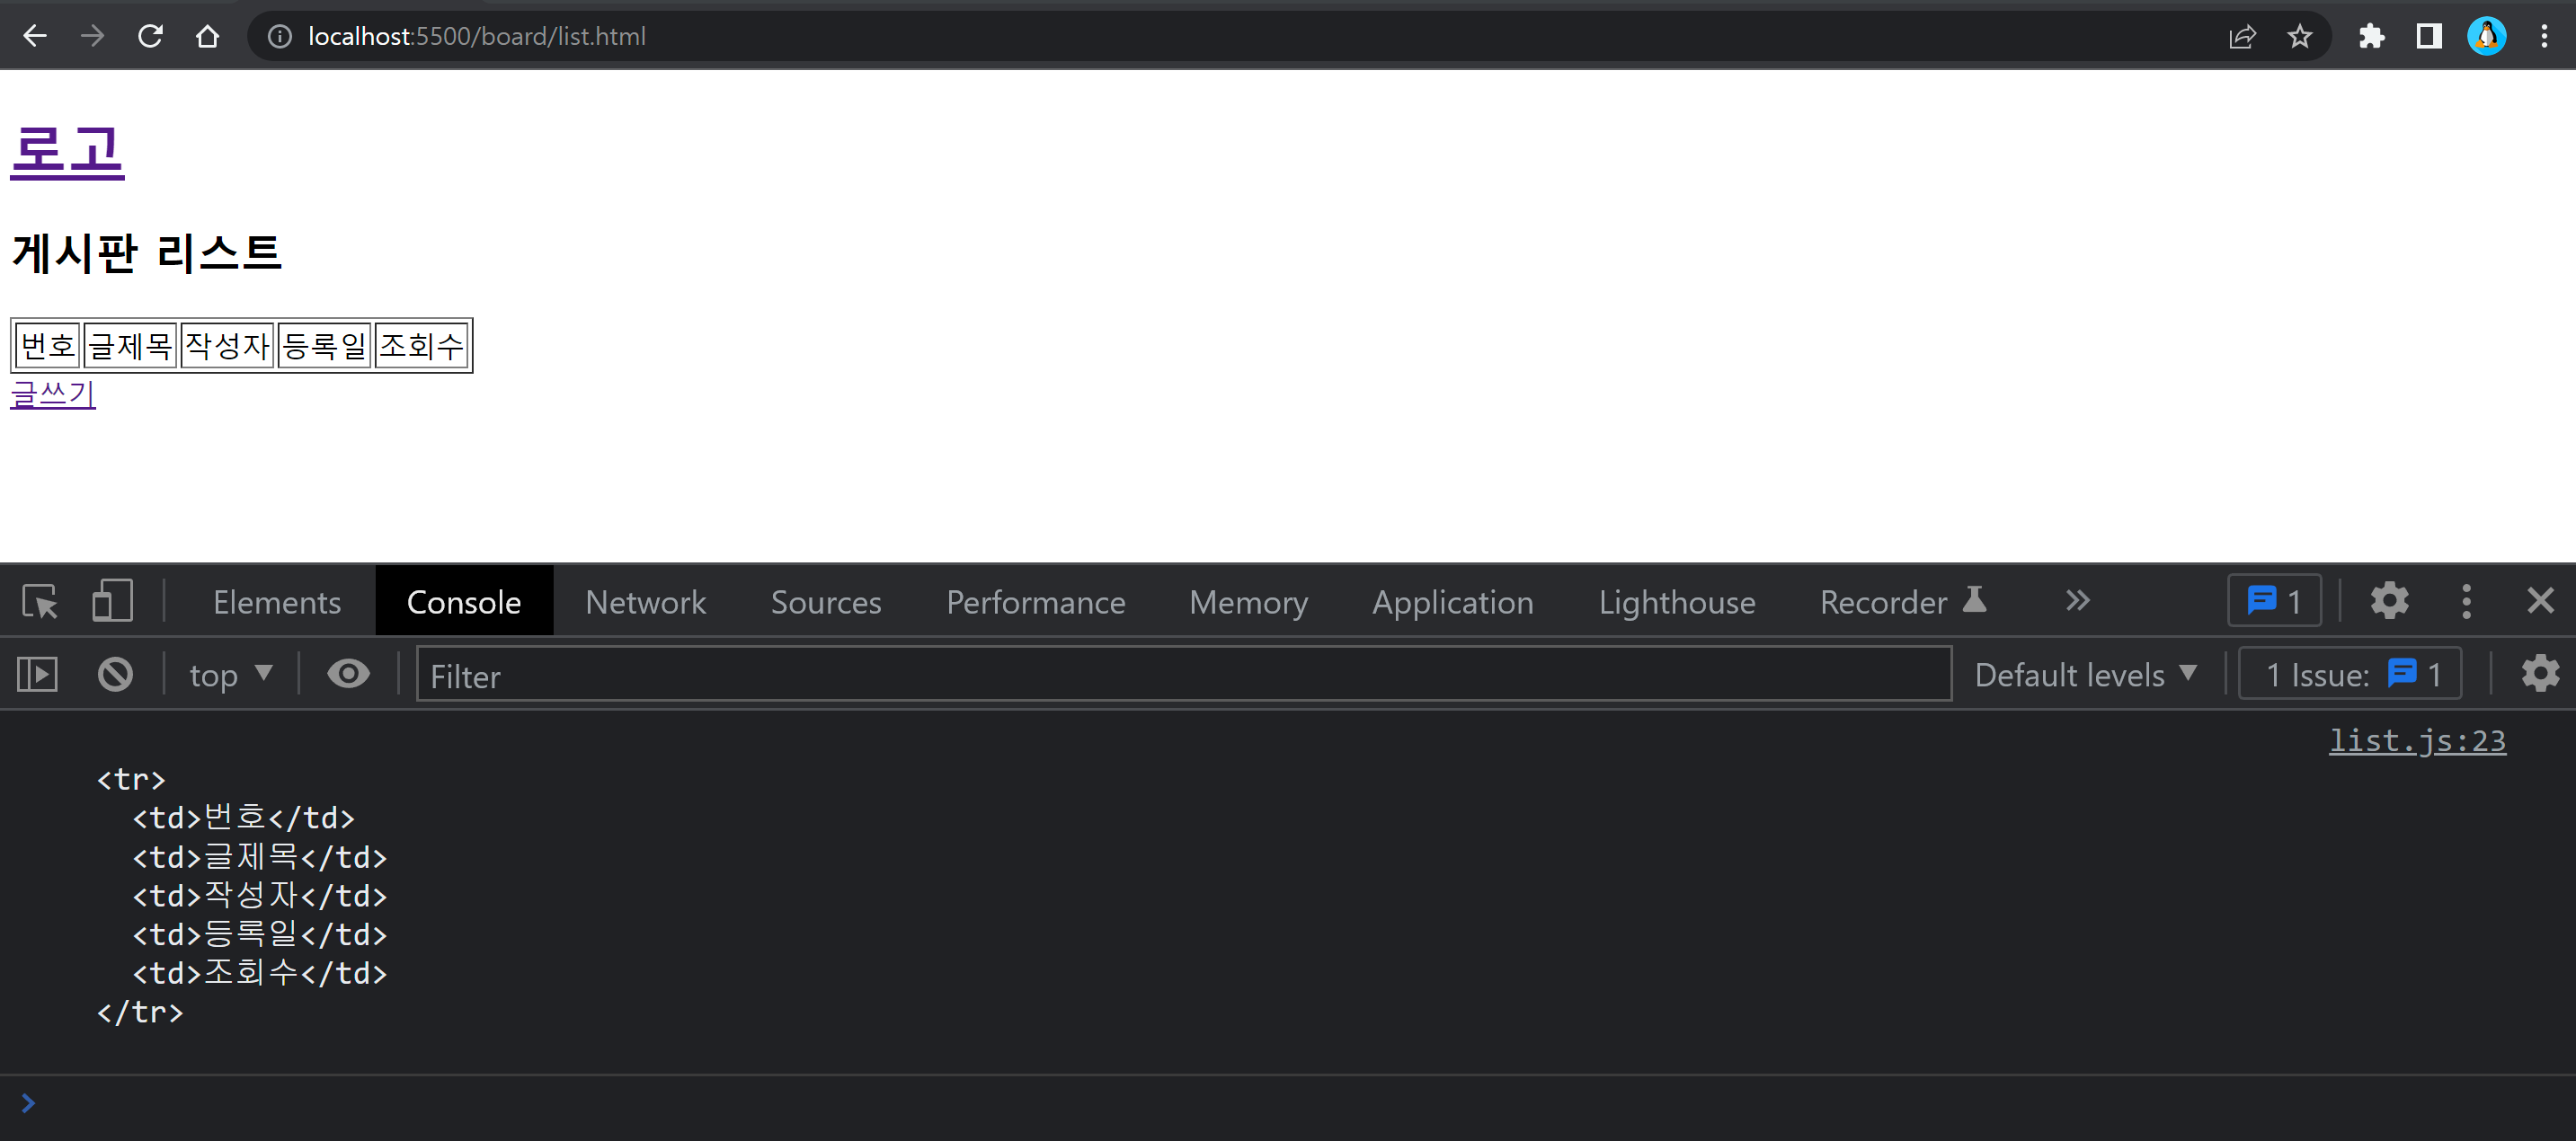Expand more DevTools tabs chevron

(2078, 601)
